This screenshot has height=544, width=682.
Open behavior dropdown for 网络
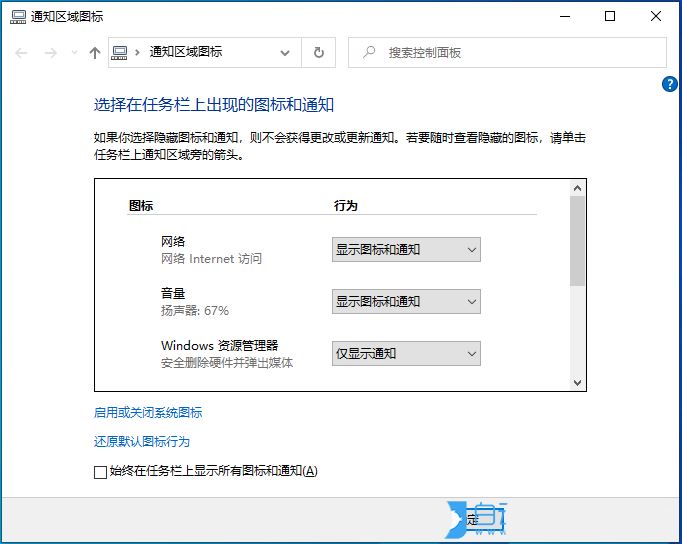[x=406, y=250]
